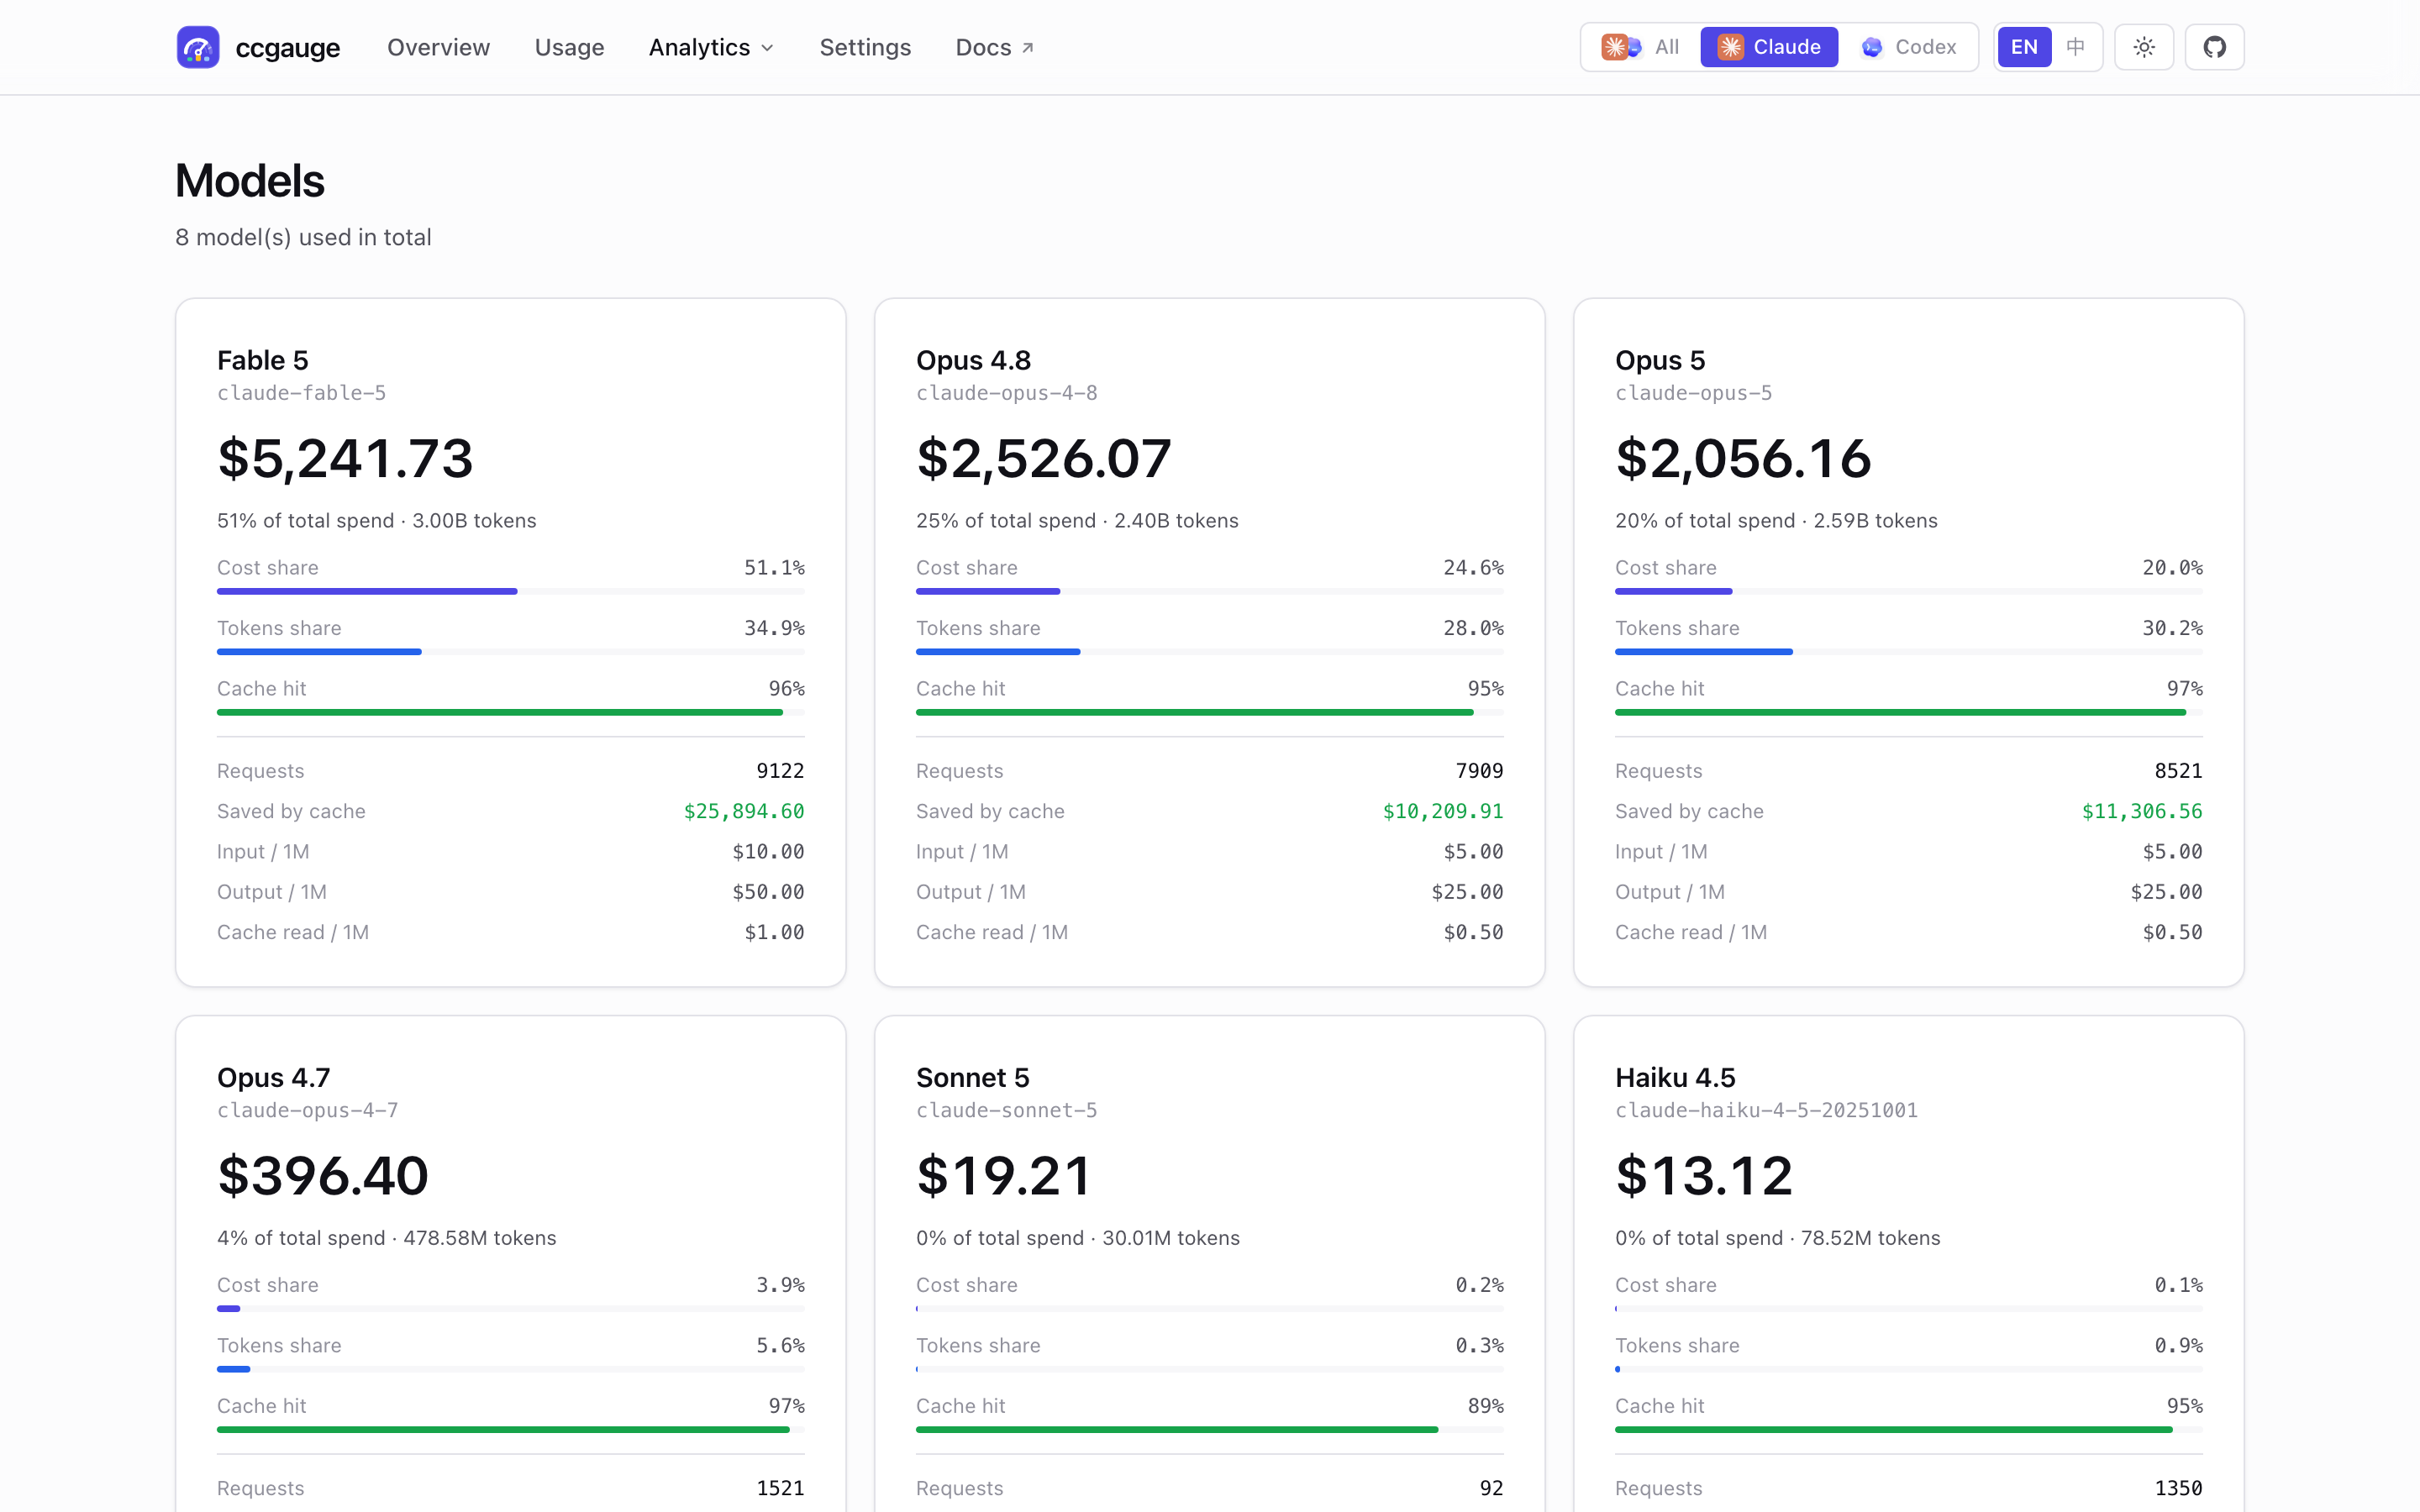Click the Fable 5 cache read price $1.00
2420x1512 pixels.
point(774,932)
